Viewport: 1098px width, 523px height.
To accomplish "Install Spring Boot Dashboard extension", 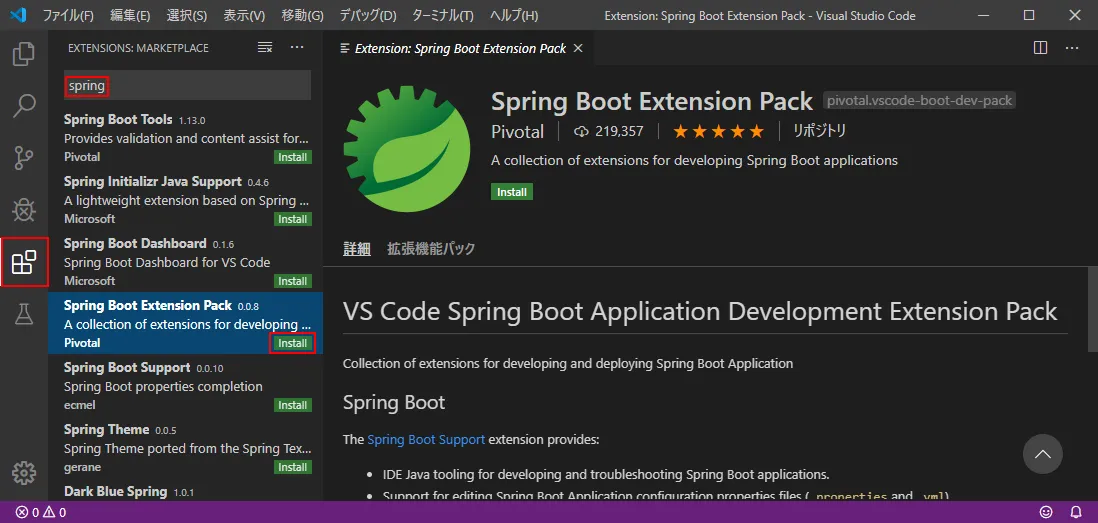I will (x=293, y=281).
